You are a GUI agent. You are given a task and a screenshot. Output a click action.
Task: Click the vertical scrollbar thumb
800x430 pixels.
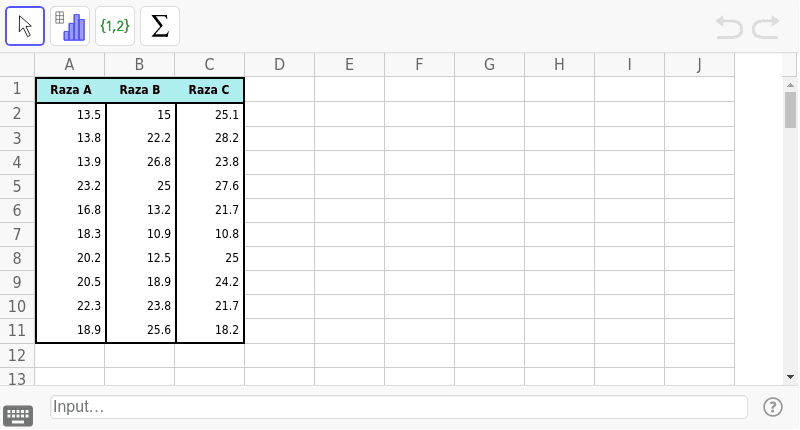point(790,110)
